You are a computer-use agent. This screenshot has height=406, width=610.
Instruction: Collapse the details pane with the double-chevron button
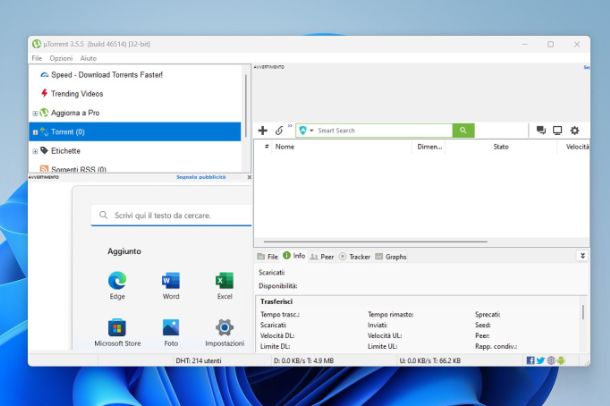(582, 256)
